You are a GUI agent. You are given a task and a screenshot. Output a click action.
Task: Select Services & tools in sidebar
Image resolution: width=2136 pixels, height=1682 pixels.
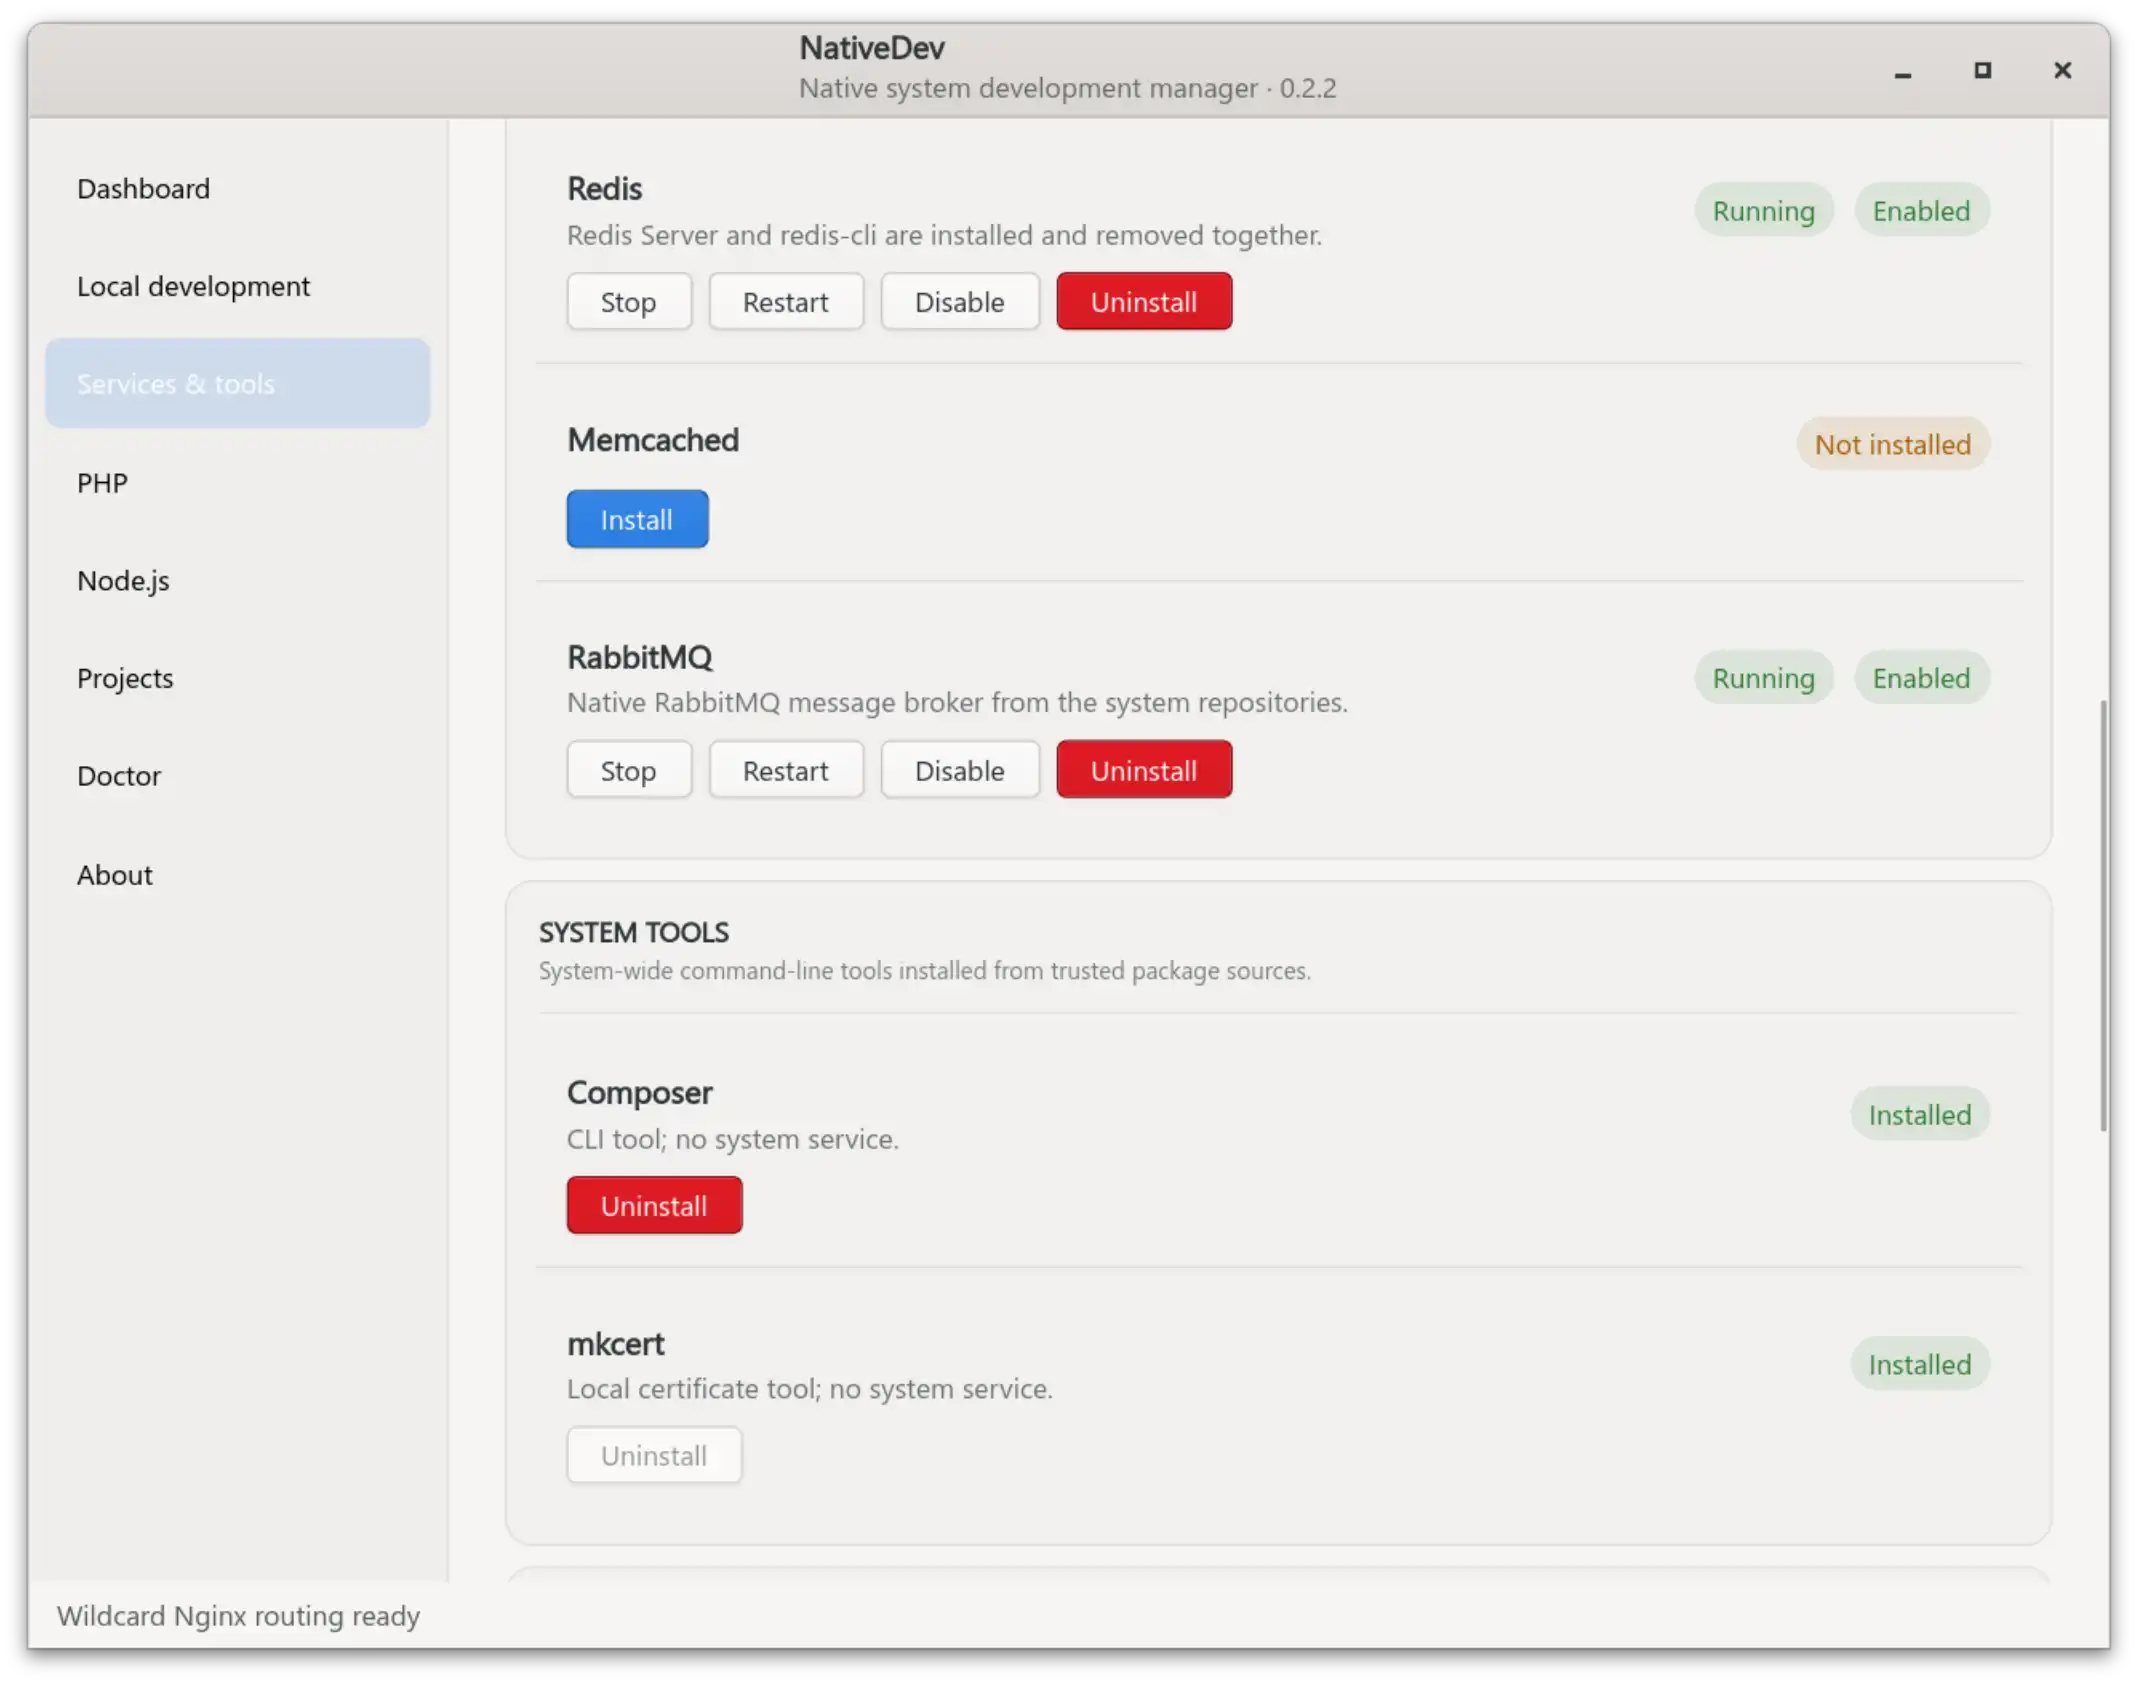pyautogui.click(x=238, y=384)
